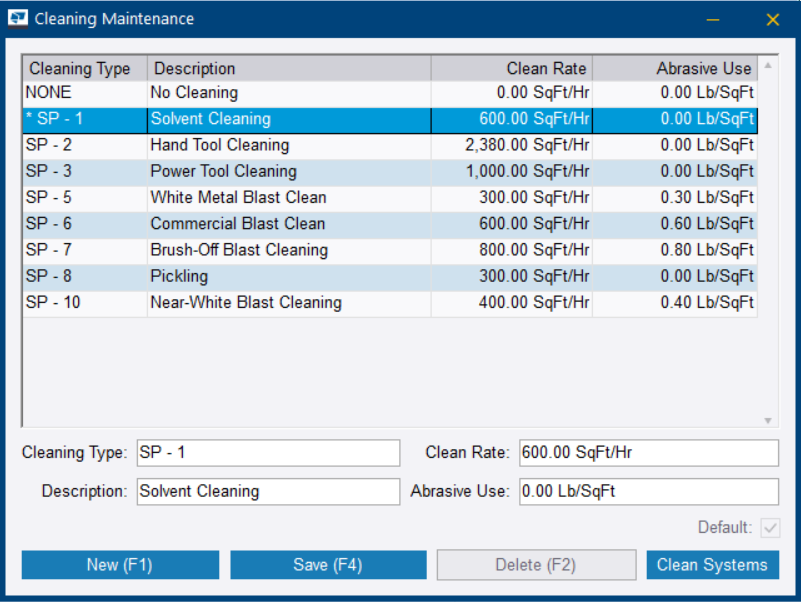Close the Cleaning Maintenance window
801x602 pixels.
772,19
